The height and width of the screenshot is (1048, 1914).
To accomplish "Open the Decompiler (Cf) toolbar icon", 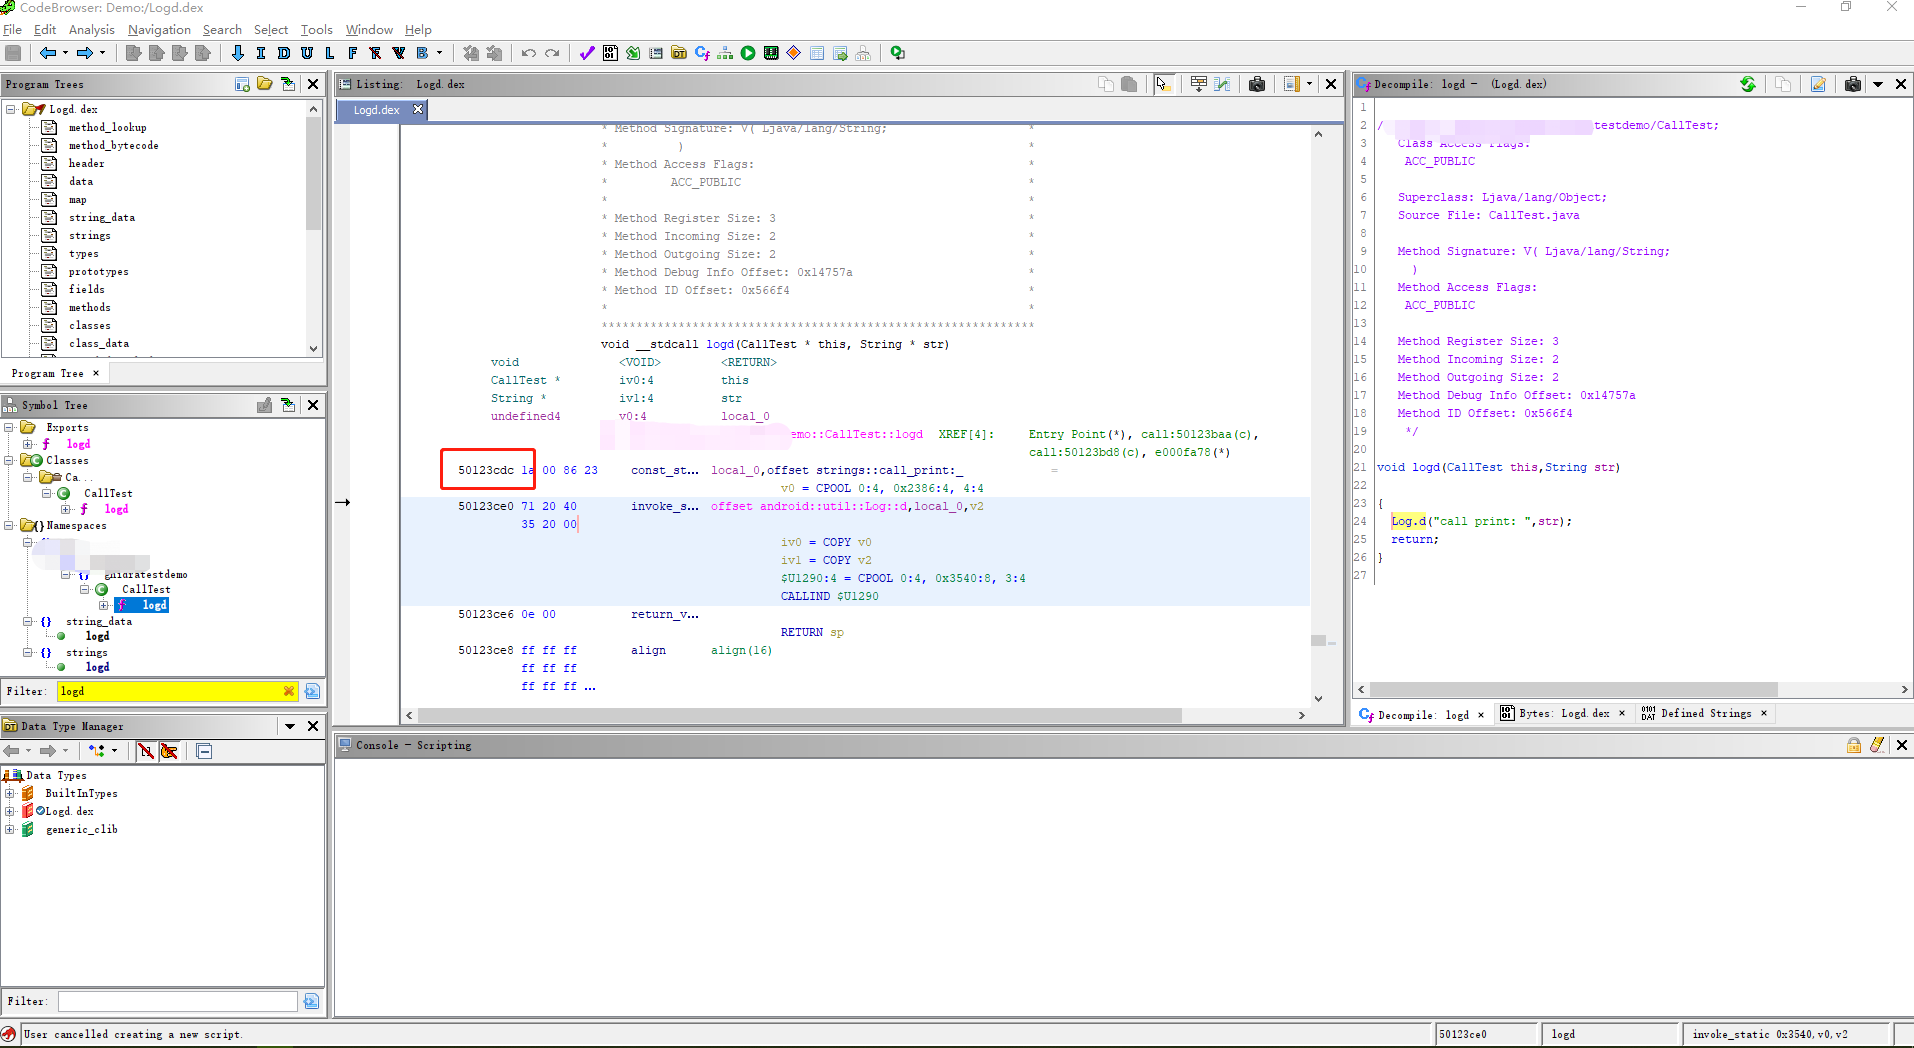I will pyautogui.click(x=702, y=53).
